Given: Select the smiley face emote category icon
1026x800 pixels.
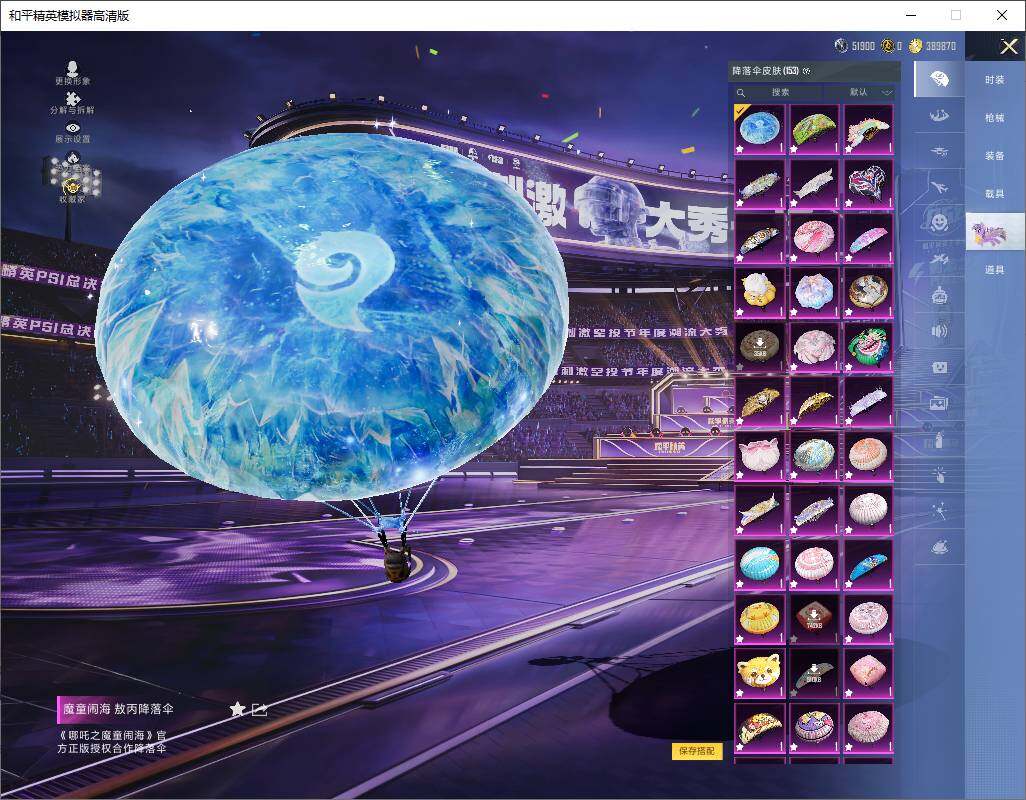Looking at the screenshot, I should click(940, 222).
